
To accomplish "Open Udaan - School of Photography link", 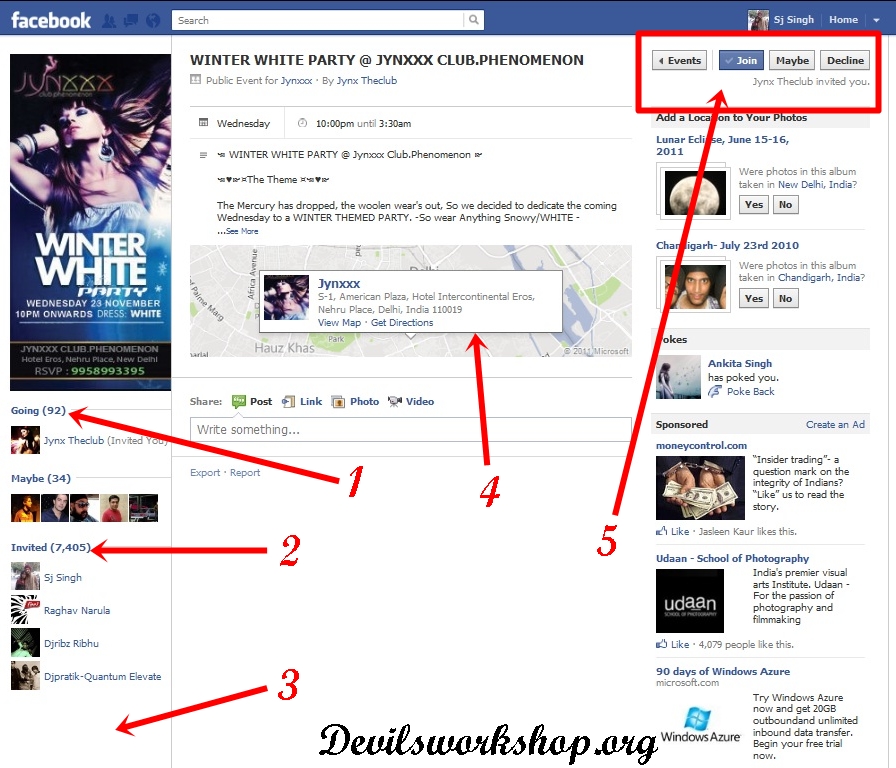I will tap(732, 558).
